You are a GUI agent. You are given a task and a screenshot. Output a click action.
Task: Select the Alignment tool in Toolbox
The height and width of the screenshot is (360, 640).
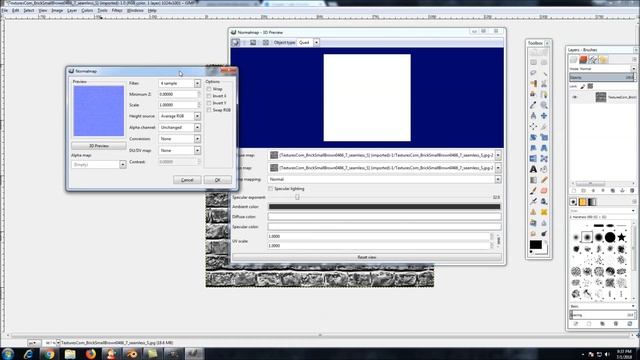pos(533,127)
